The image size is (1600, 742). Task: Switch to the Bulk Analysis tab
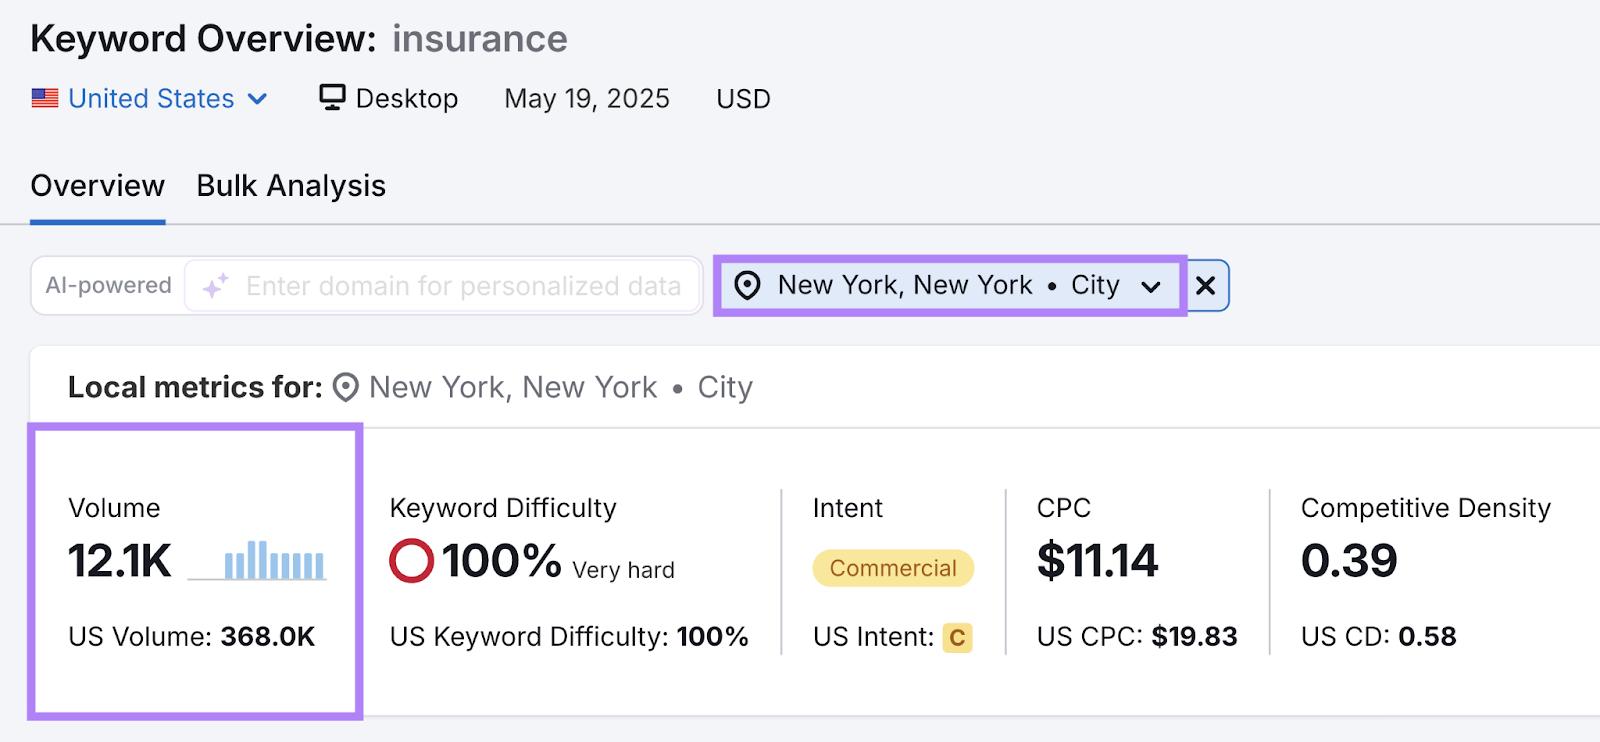click(x=290, y=185)
